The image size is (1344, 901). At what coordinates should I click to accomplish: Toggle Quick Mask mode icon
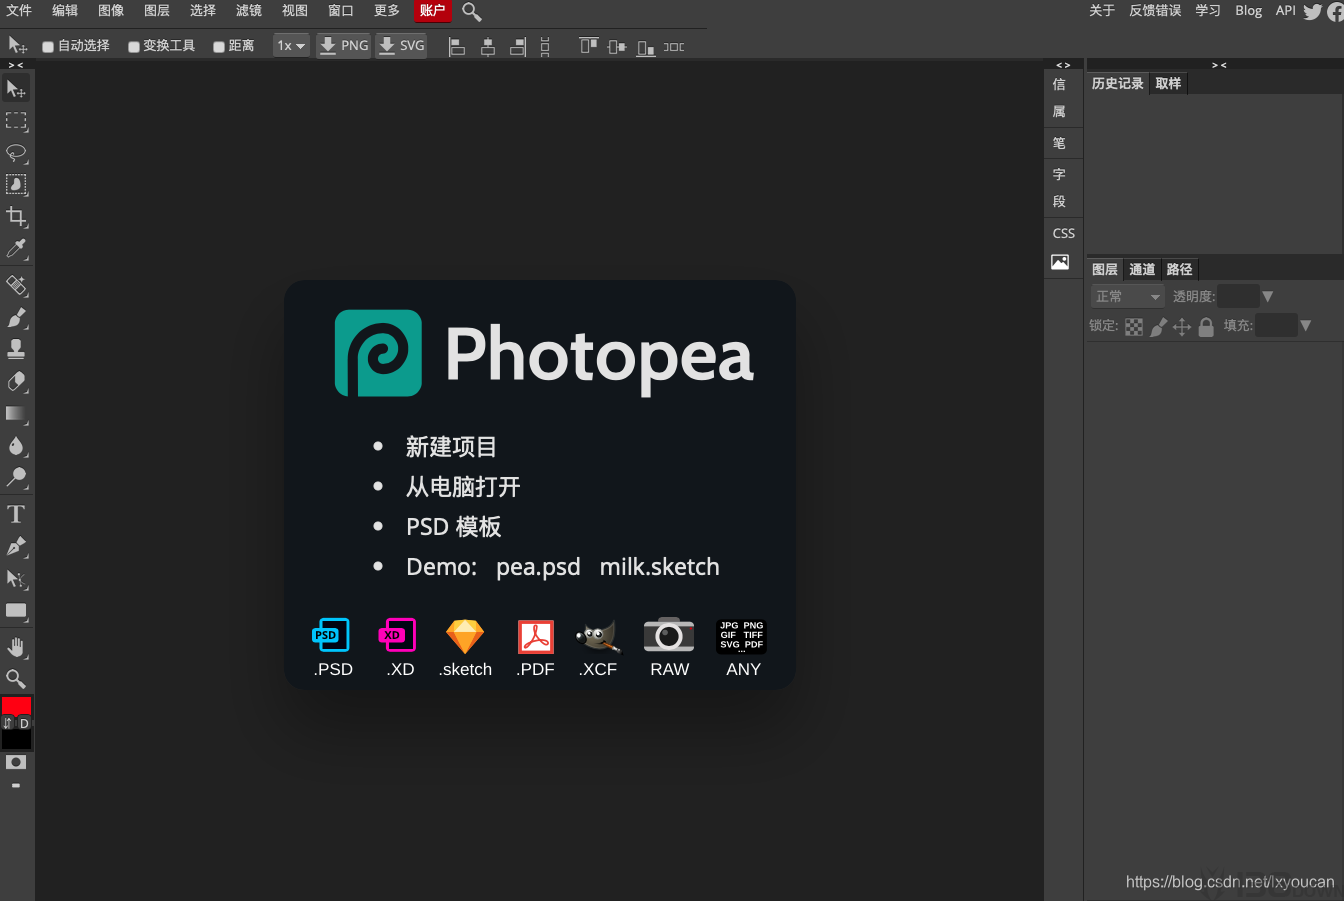16,762
